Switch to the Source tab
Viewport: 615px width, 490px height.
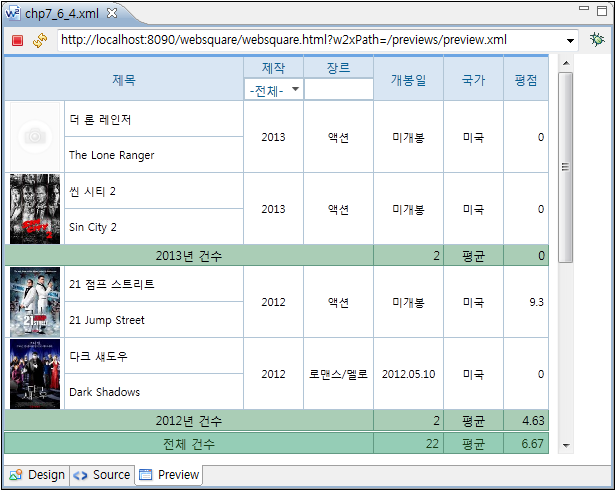coord(102,475)
